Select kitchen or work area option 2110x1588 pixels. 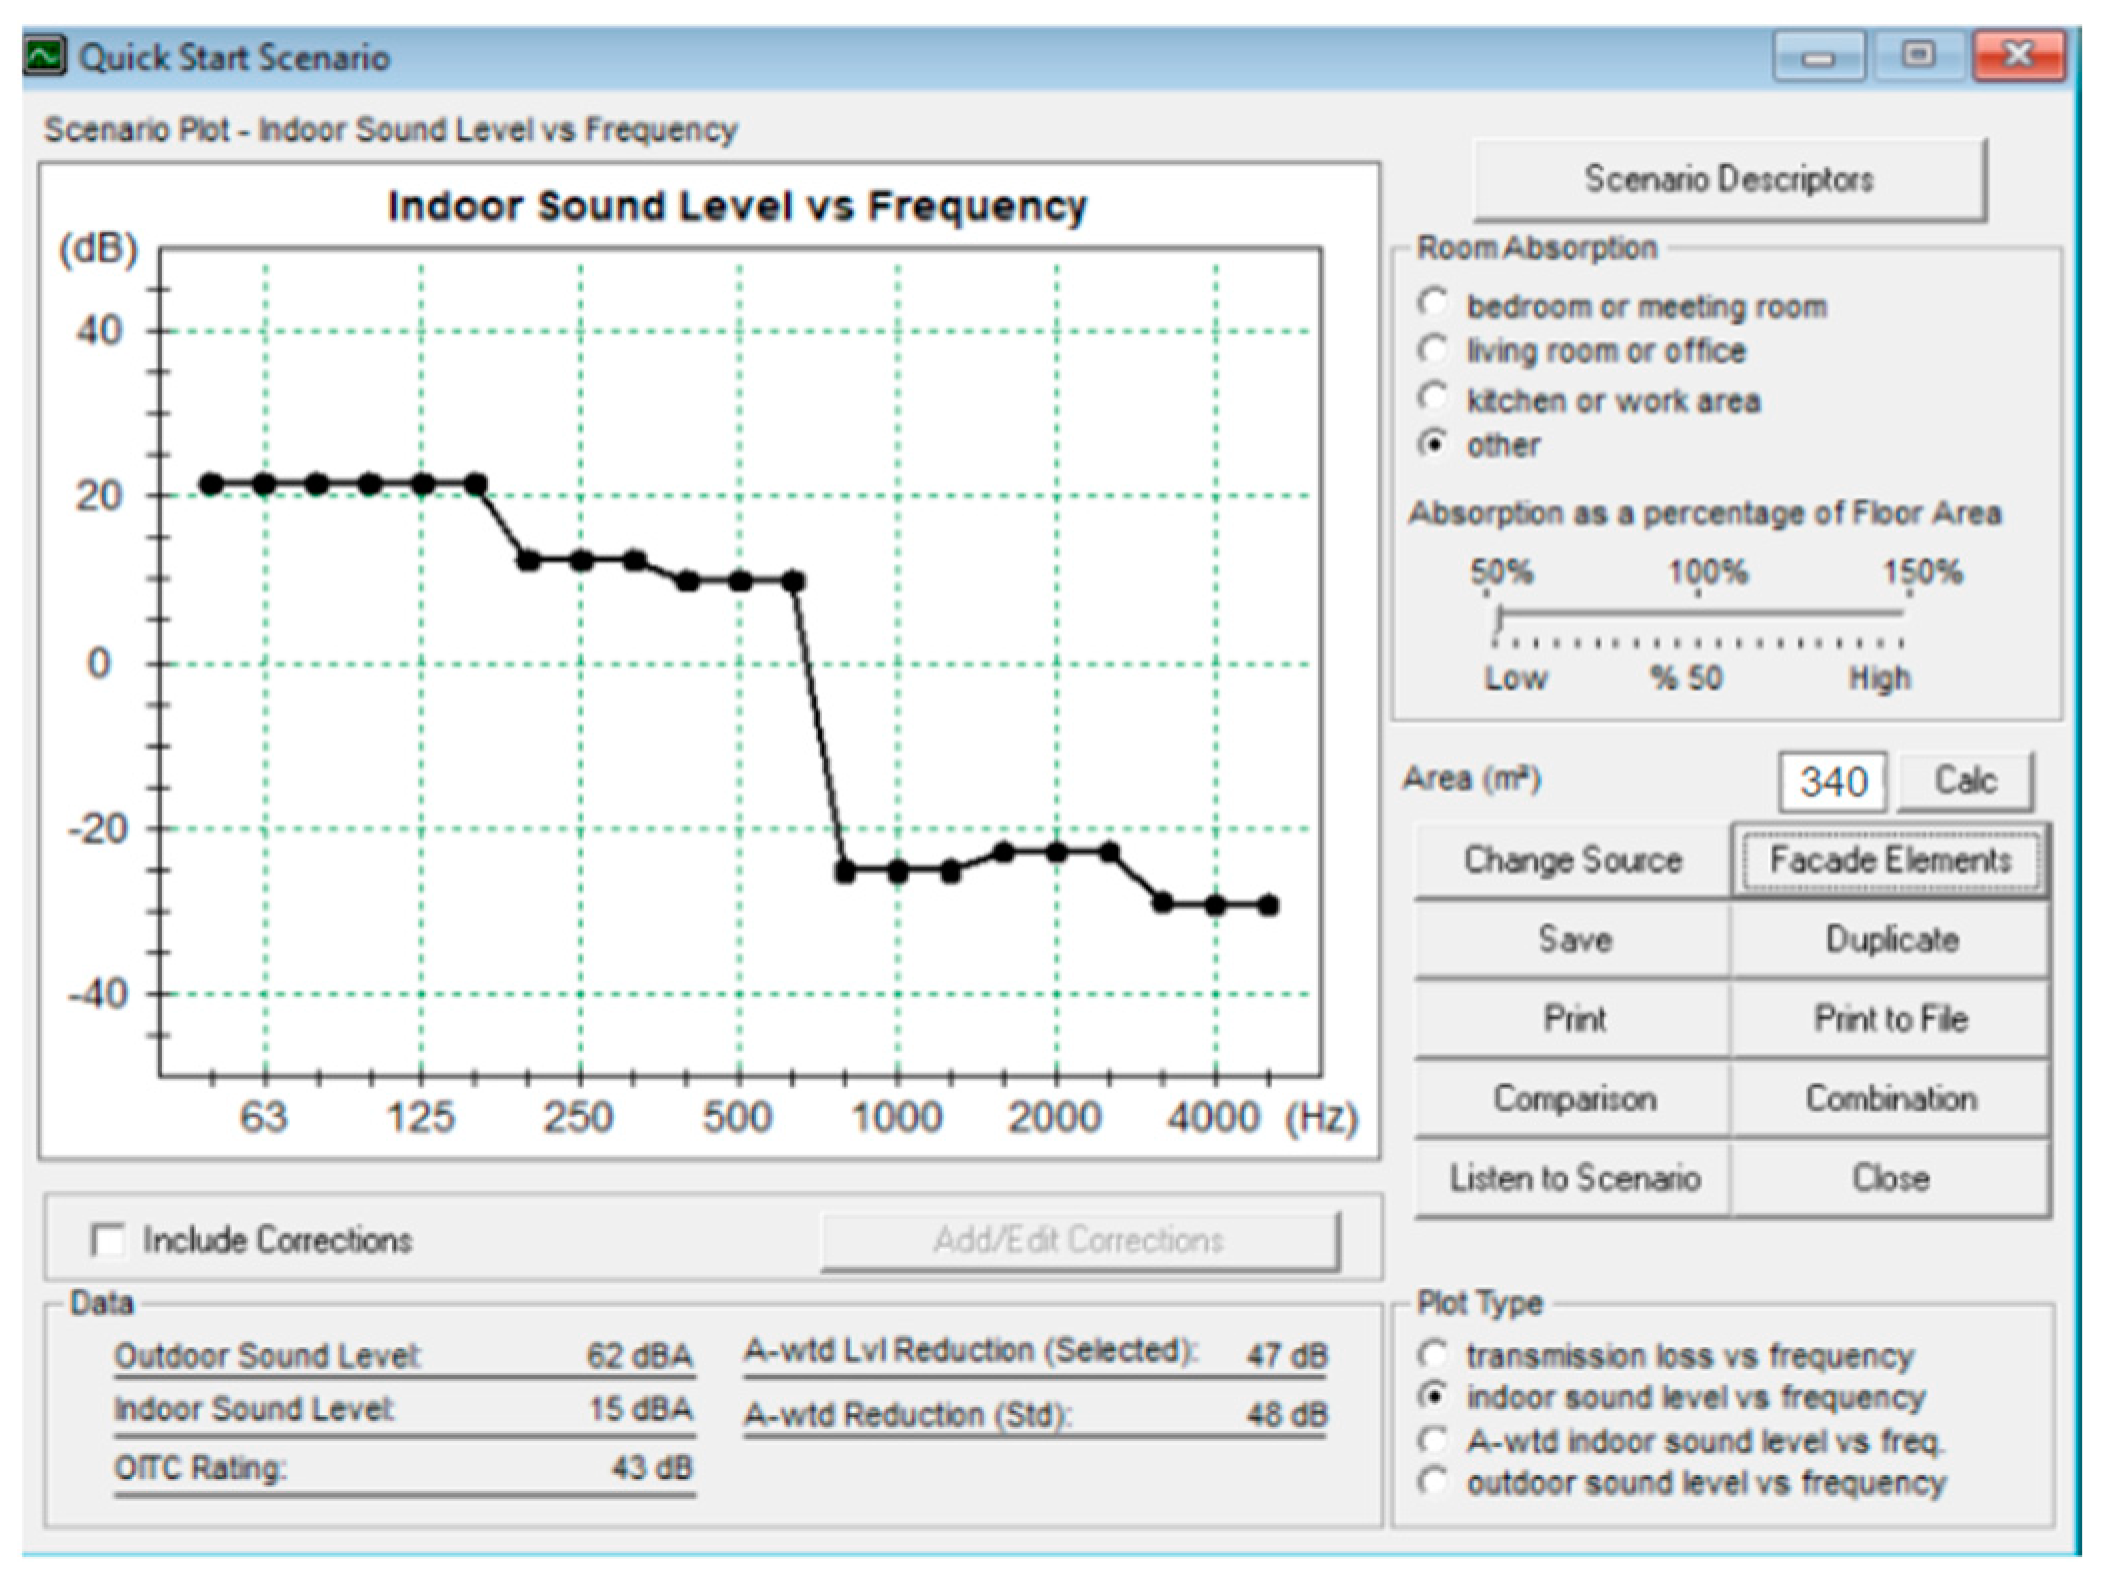click(x=1433, y=397)
